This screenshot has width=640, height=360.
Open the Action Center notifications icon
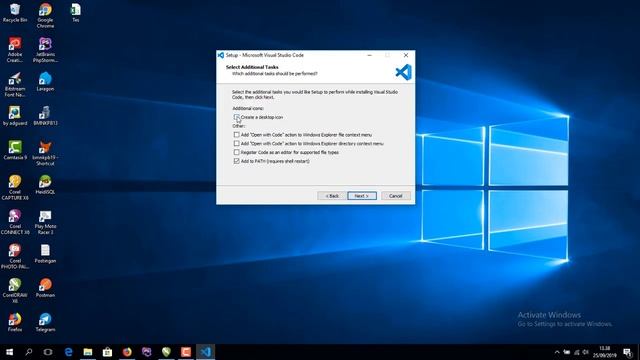tap(627, 352)
